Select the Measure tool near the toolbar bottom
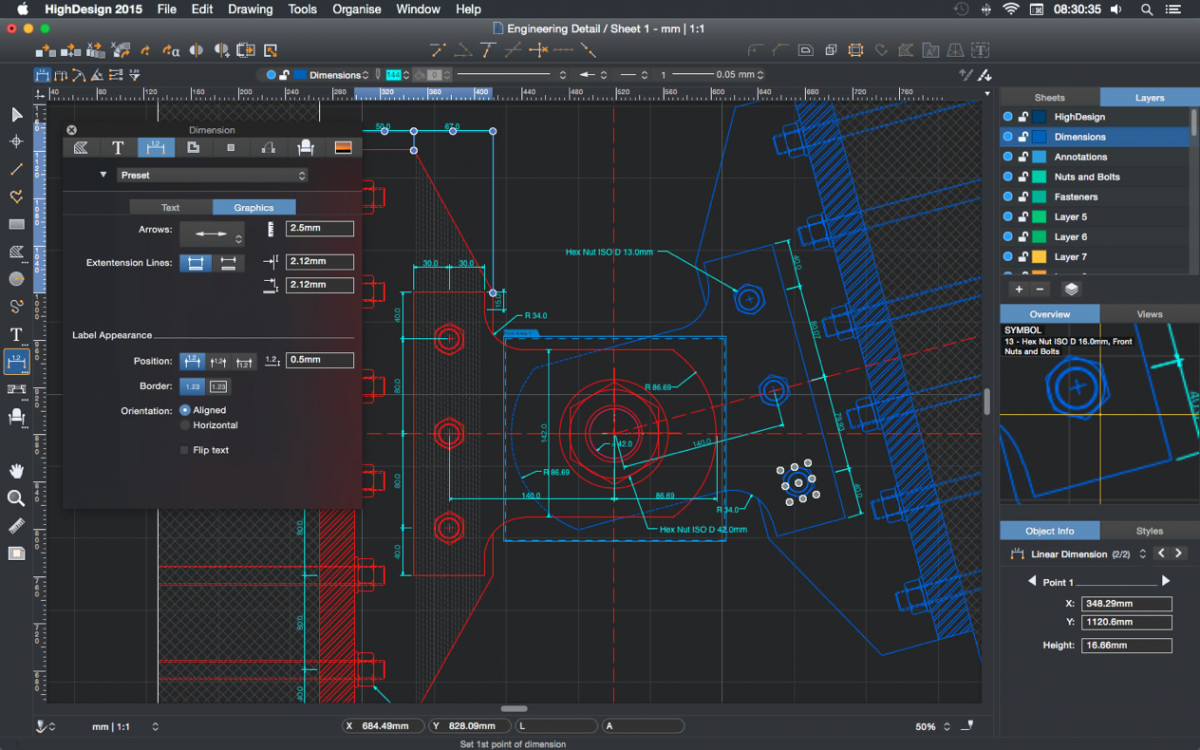1200x750 pixels. (16, 525)
